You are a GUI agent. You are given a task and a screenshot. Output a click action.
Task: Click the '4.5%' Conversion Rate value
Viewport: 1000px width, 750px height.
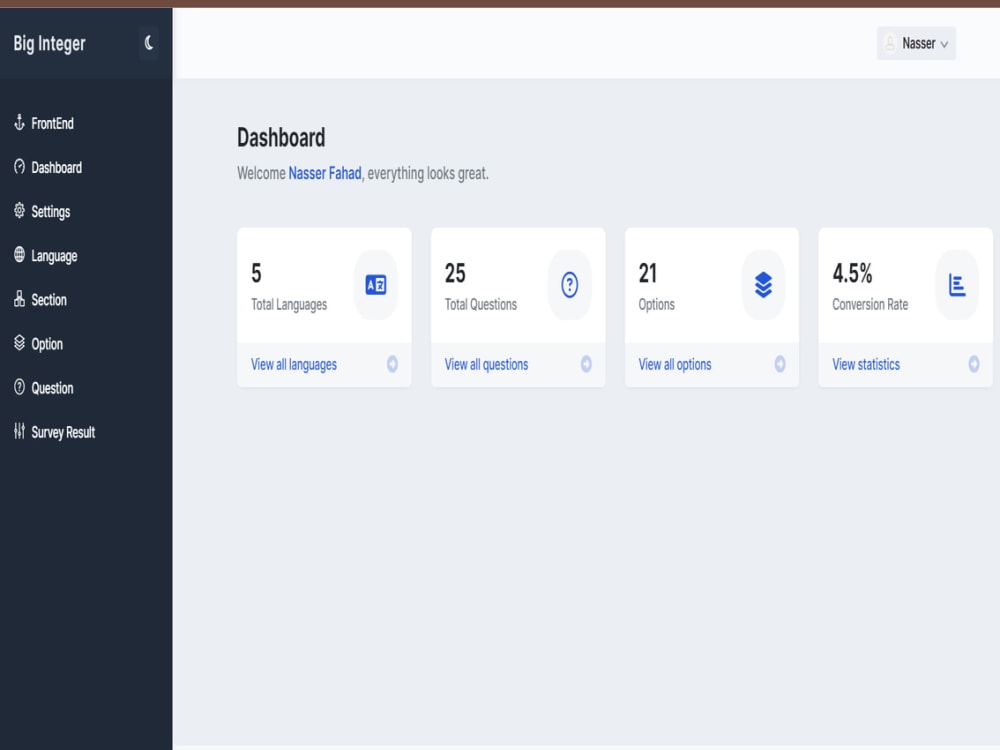(852, 274)
